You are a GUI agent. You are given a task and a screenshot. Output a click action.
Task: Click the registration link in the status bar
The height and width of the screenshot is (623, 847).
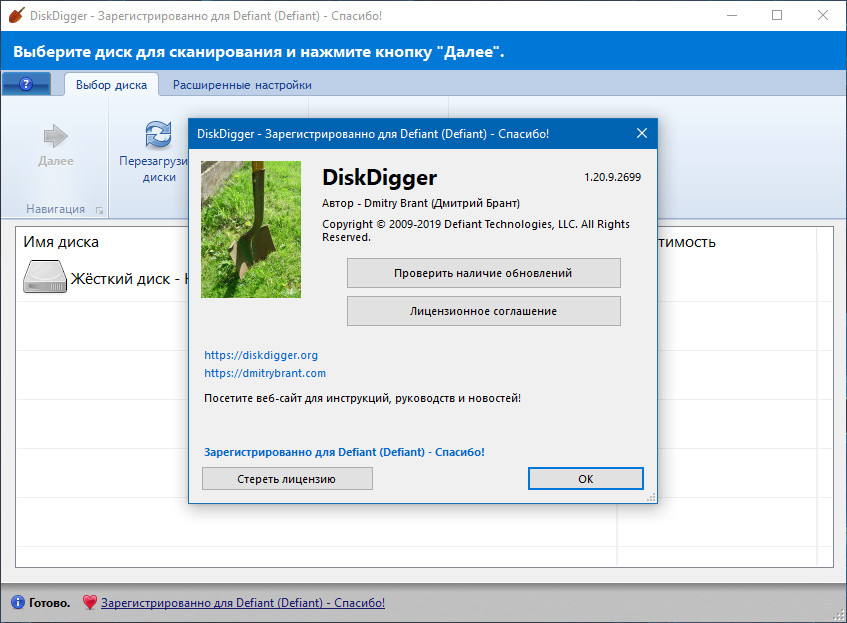pos(242,603)
